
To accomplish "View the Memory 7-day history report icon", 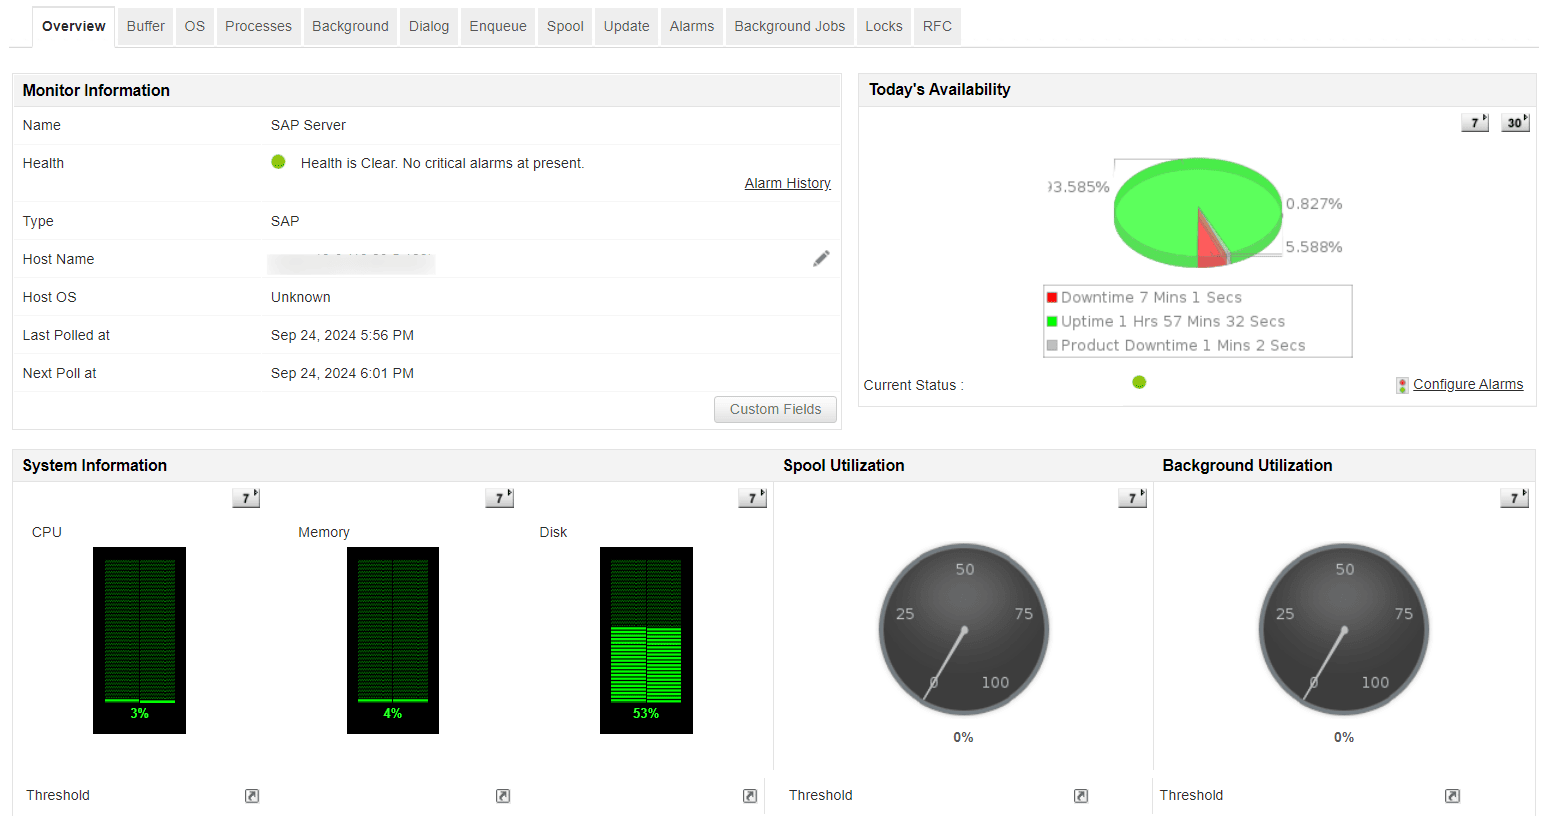I will 499,497.
